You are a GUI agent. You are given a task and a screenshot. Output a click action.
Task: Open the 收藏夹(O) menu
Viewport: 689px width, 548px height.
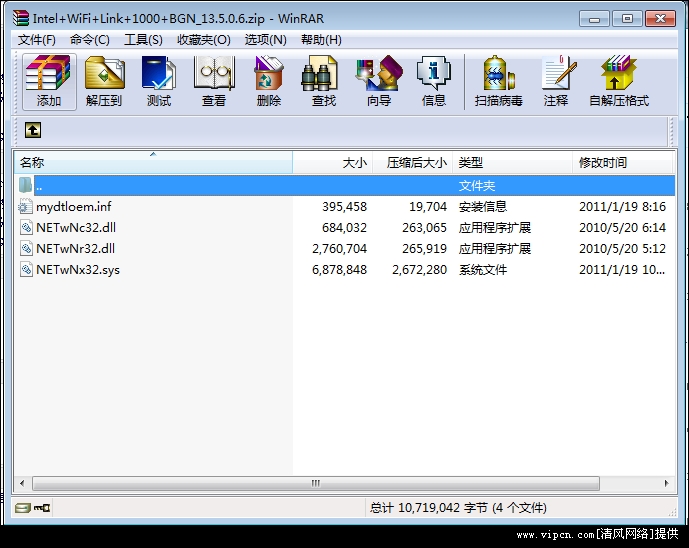click(x=203, y=40)
